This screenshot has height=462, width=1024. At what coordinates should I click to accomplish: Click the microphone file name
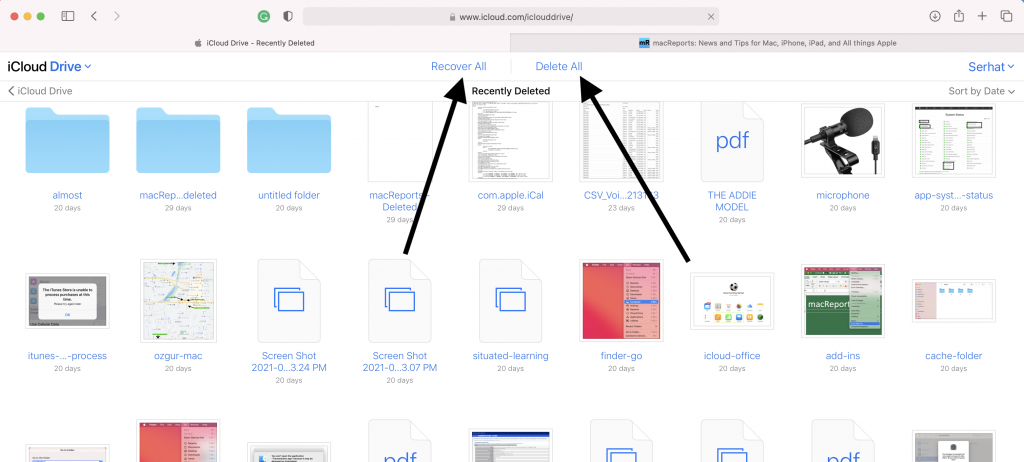pos(842,195)
